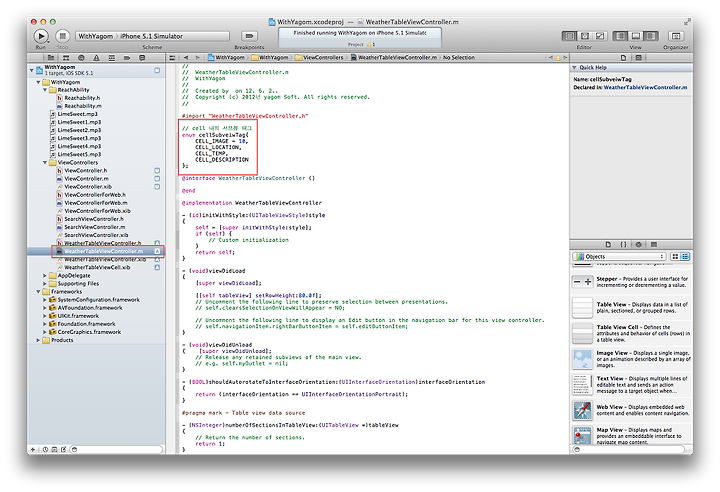Select the Version editor mode

(x=600, y=36)
